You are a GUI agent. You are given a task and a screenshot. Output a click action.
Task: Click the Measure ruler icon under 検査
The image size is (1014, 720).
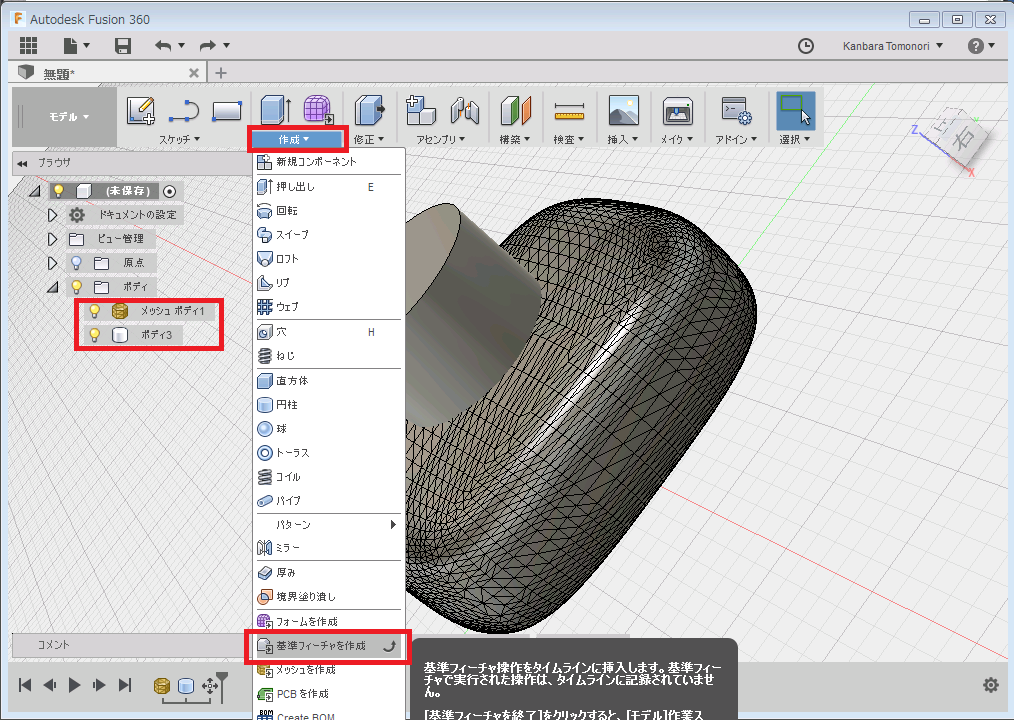point(569,110)
